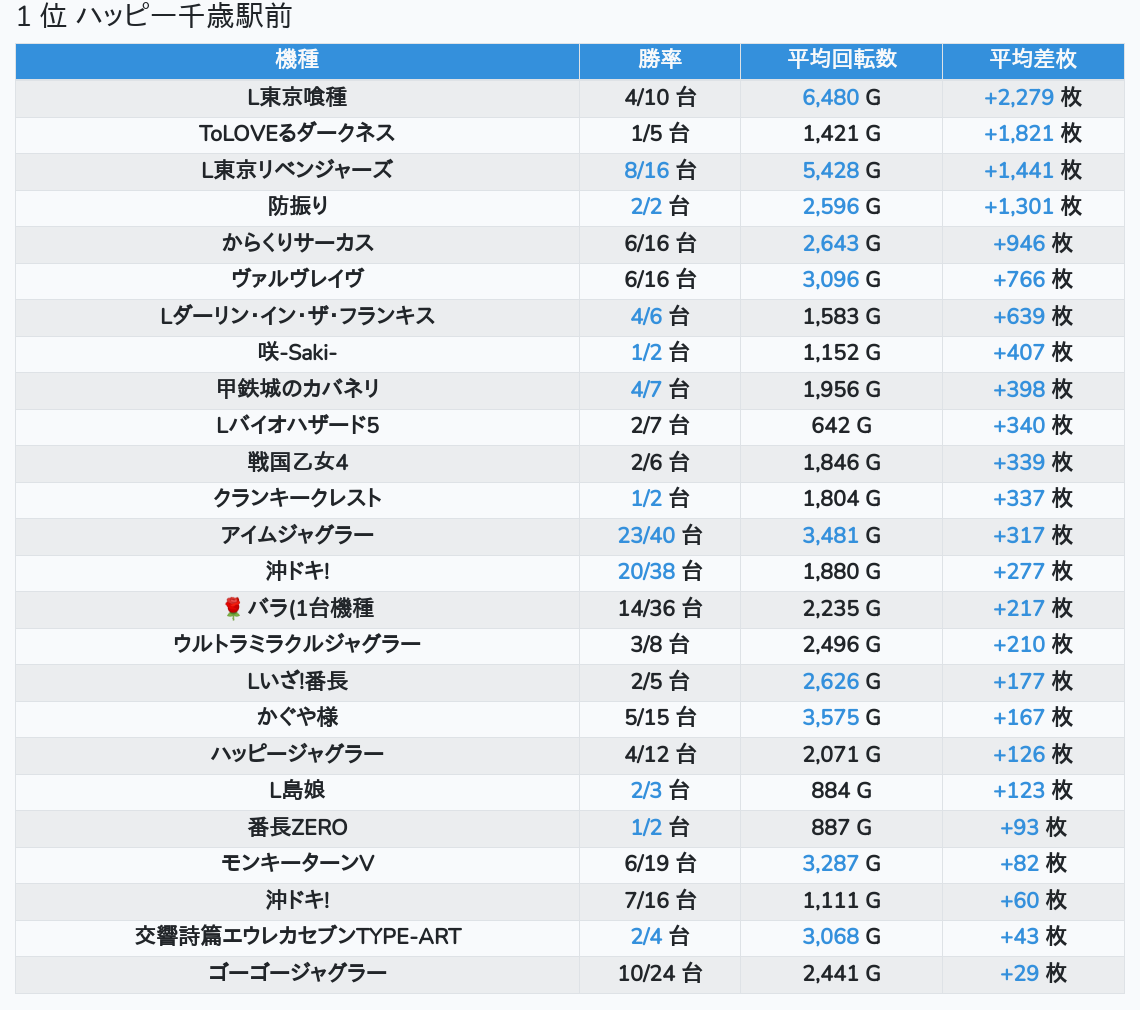This screenshot has width=1140, height=1010.
Task: Select the win rate '20/38 台'
Action: (x=659, y=572)
